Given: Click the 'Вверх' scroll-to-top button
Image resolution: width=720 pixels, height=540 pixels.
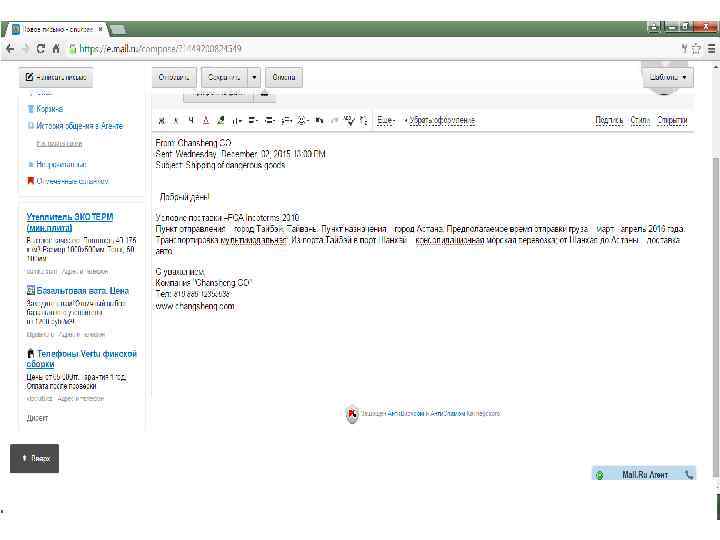Looking at the screenshot, I should point(34,458).
